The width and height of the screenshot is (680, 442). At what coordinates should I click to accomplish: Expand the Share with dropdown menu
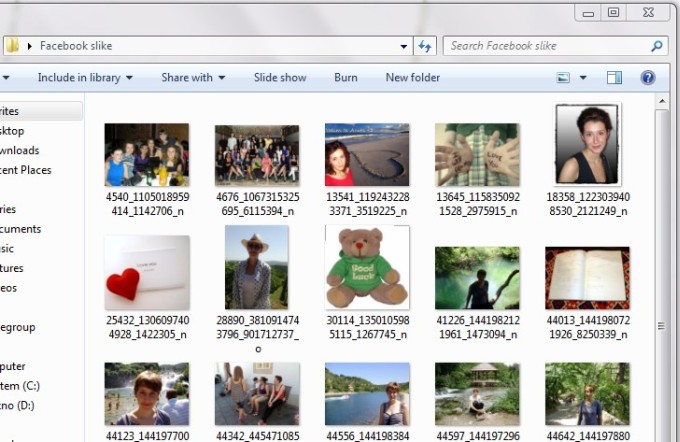coord(193,78)
